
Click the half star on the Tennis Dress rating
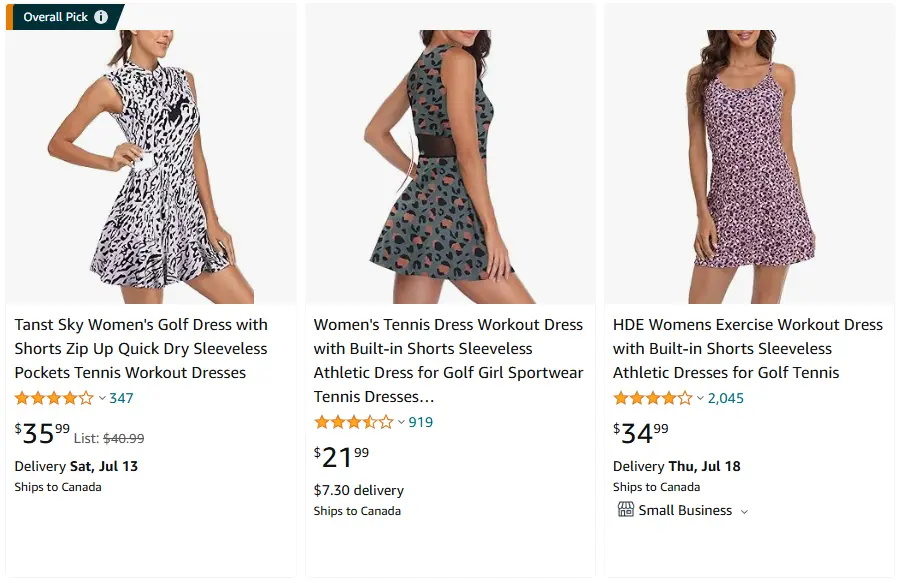pos(371,422)
